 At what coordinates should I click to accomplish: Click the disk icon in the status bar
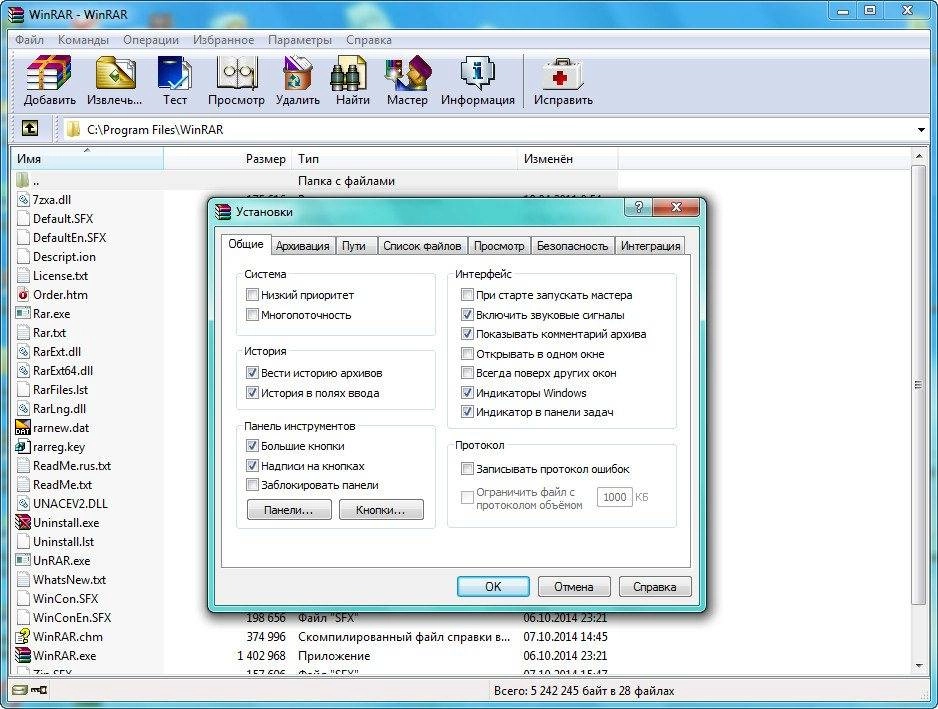tap(20, 690)
